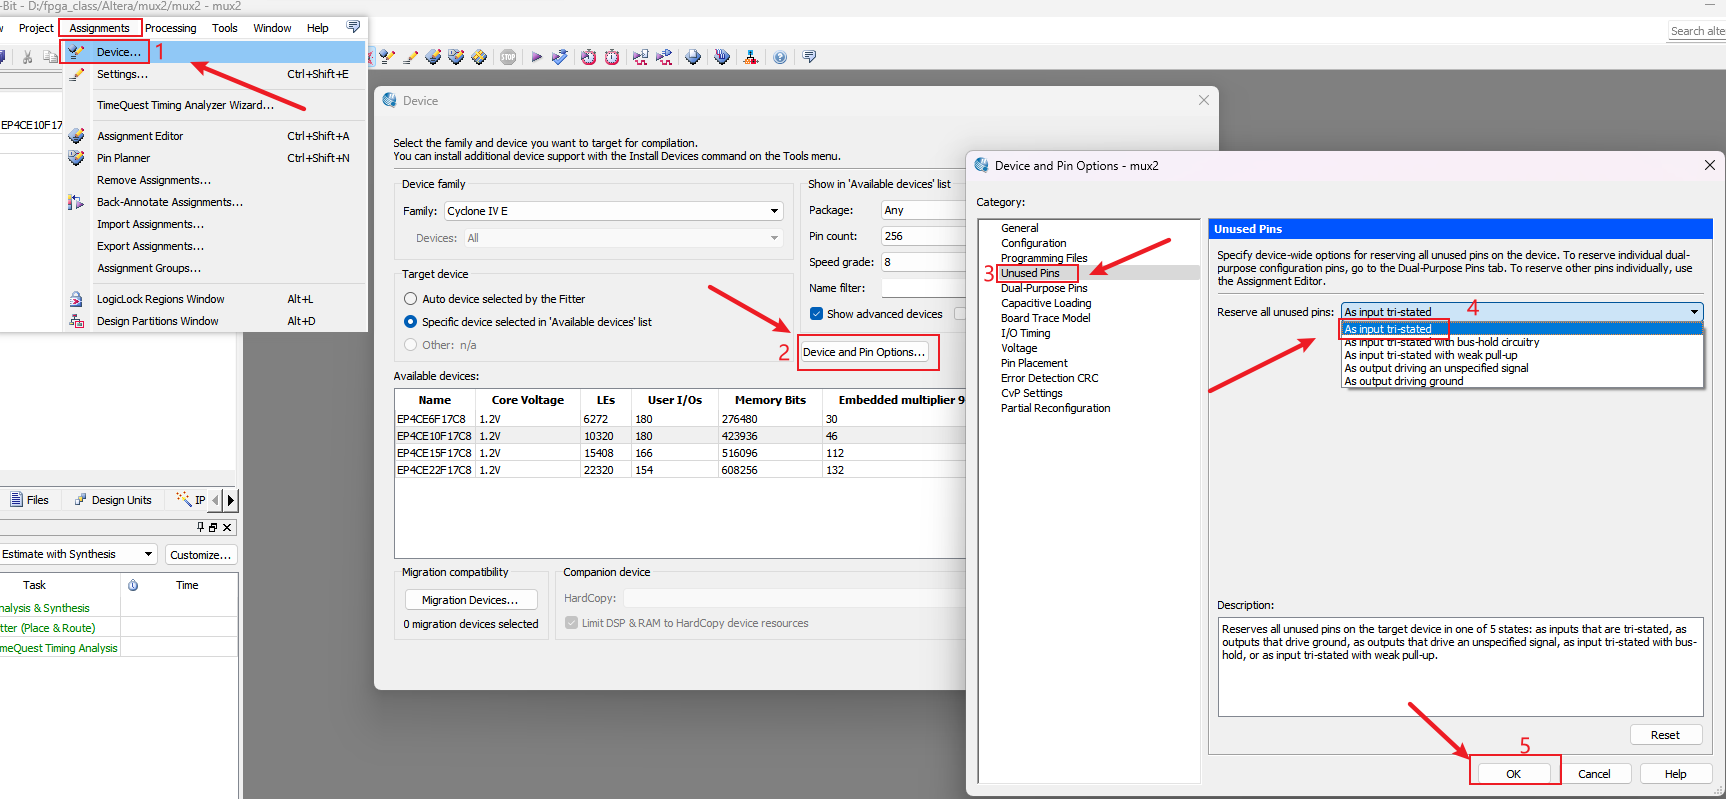Select highlighted 'As input tri-stated' list option
The height and width of the screenshot is (799, 1726).
pos(1521,329)
